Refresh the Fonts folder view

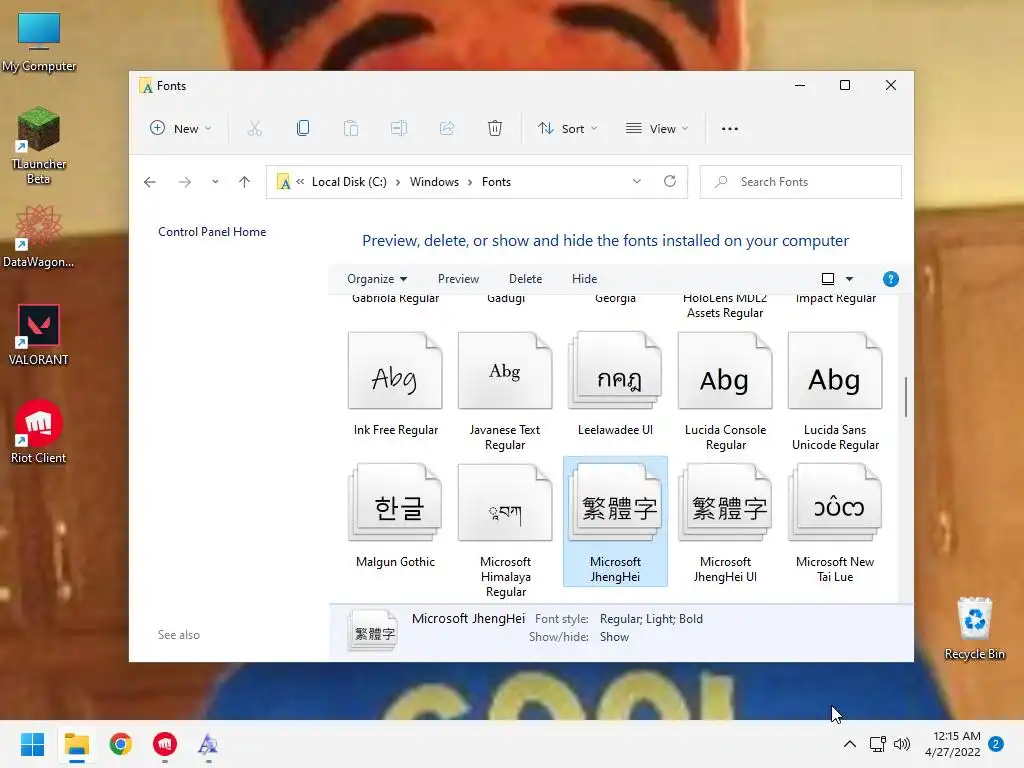pyautogui.click(x=669, y=182)
